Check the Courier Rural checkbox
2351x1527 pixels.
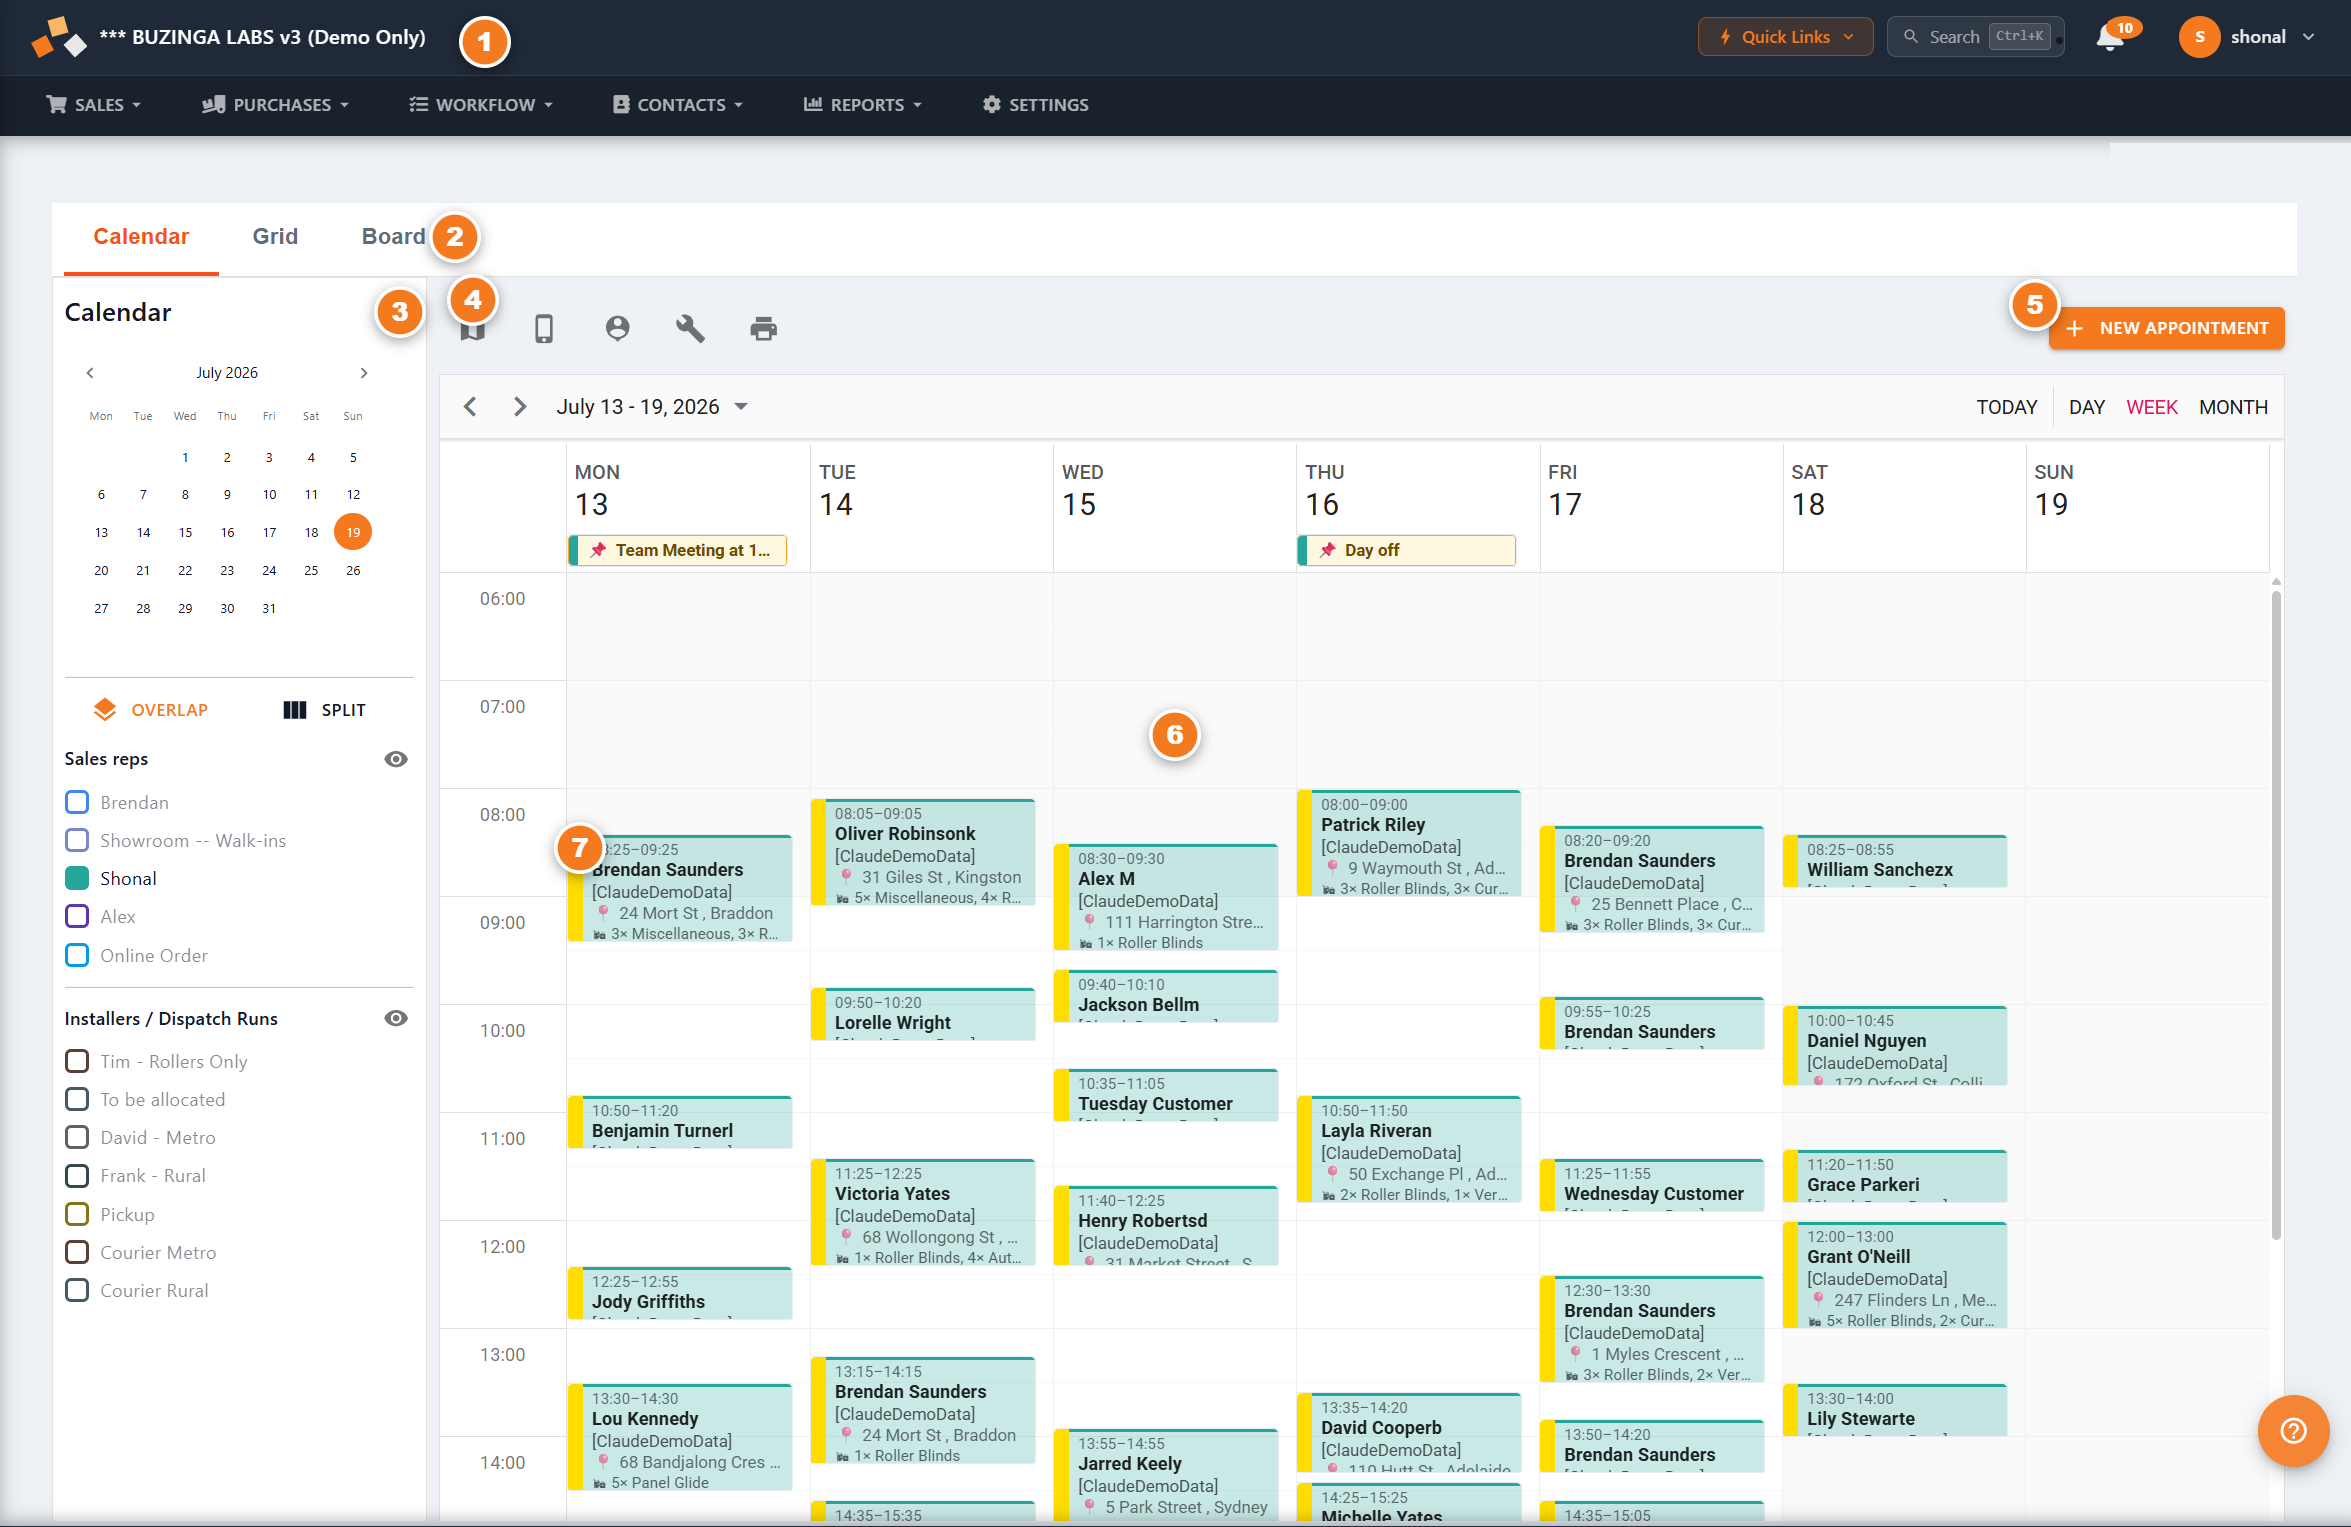coord(77,1291)
